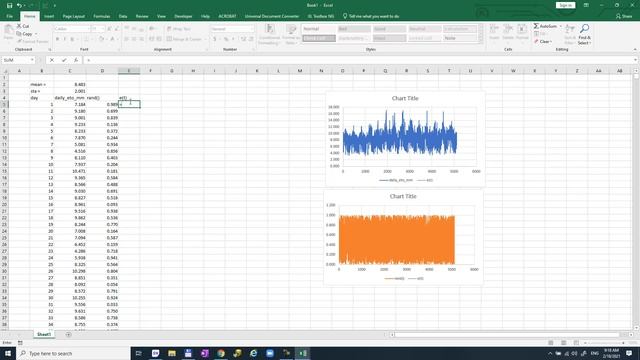Open Google Chrome from the taskbar
Screen dimensions: 640x360
coord(221,353)
